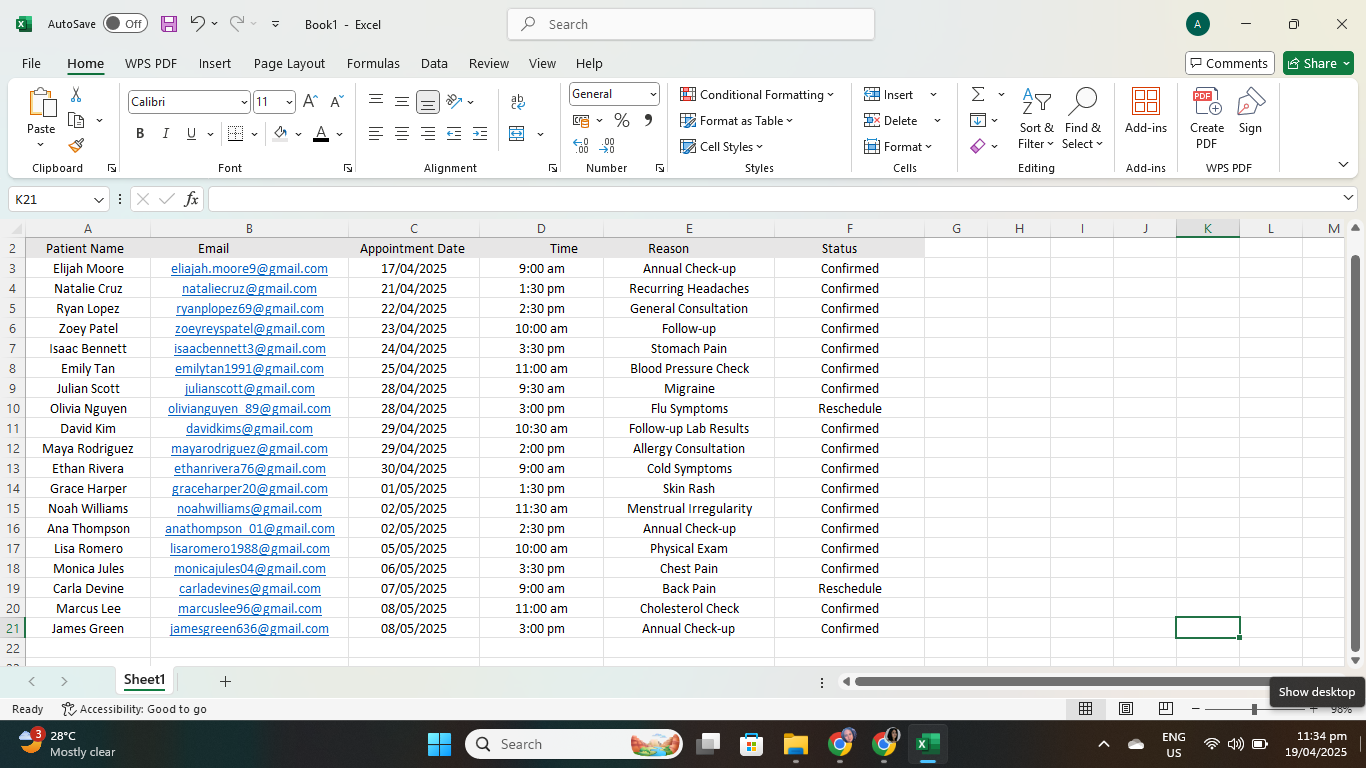1366x768 pixels.
Task: Click the Copy icon in Clipboard group
Action: pyautogui.click(x=75, y=120)
